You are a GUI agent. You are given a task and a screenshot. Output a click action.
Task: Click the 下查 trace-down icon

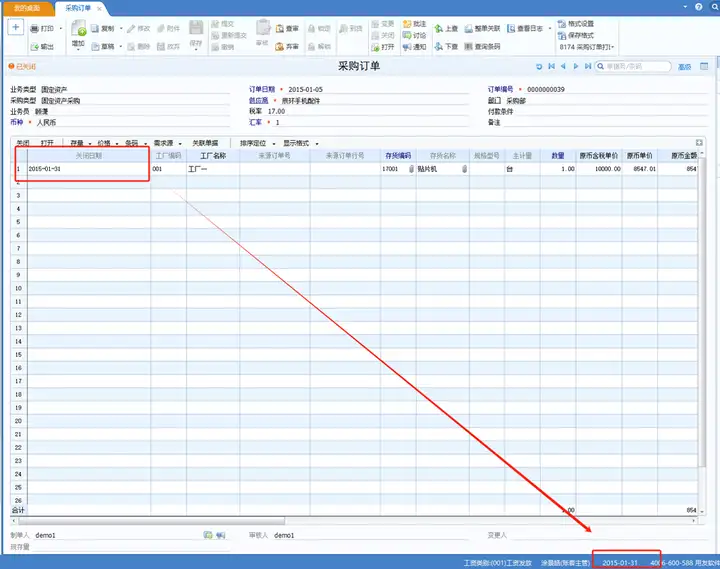439,46
